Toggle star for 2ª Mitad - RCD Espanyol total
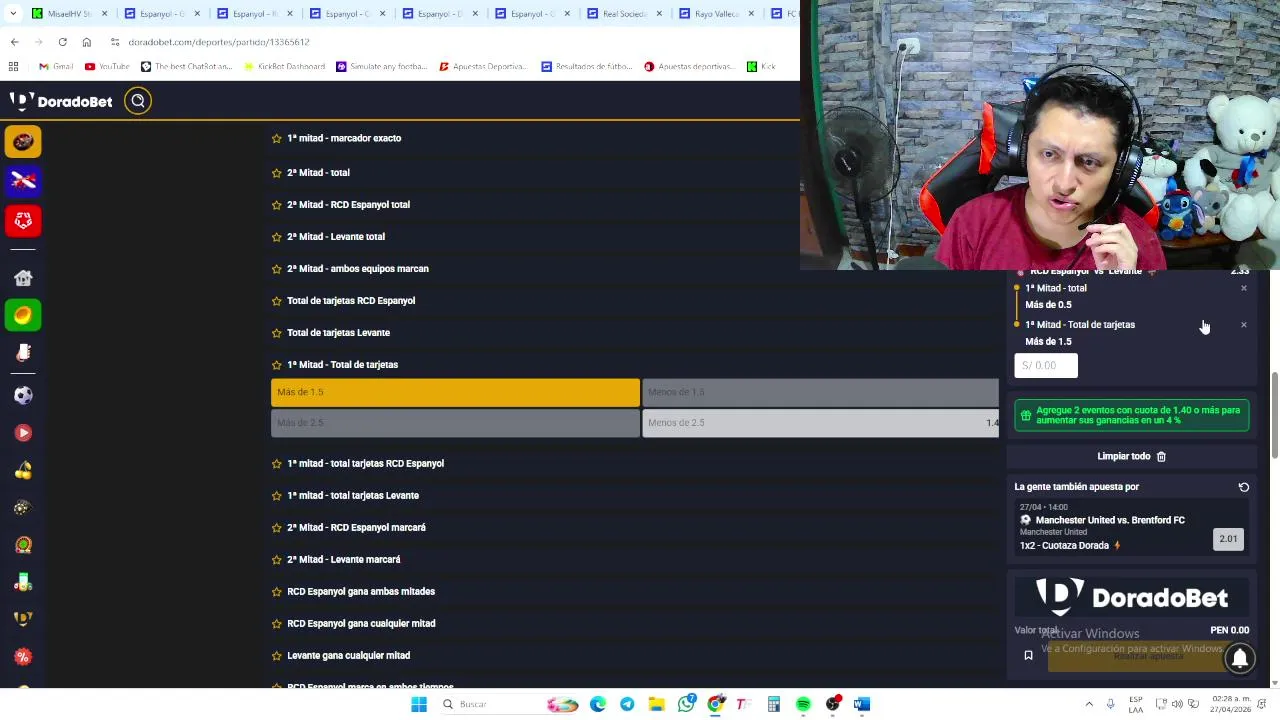 (277, 205)
